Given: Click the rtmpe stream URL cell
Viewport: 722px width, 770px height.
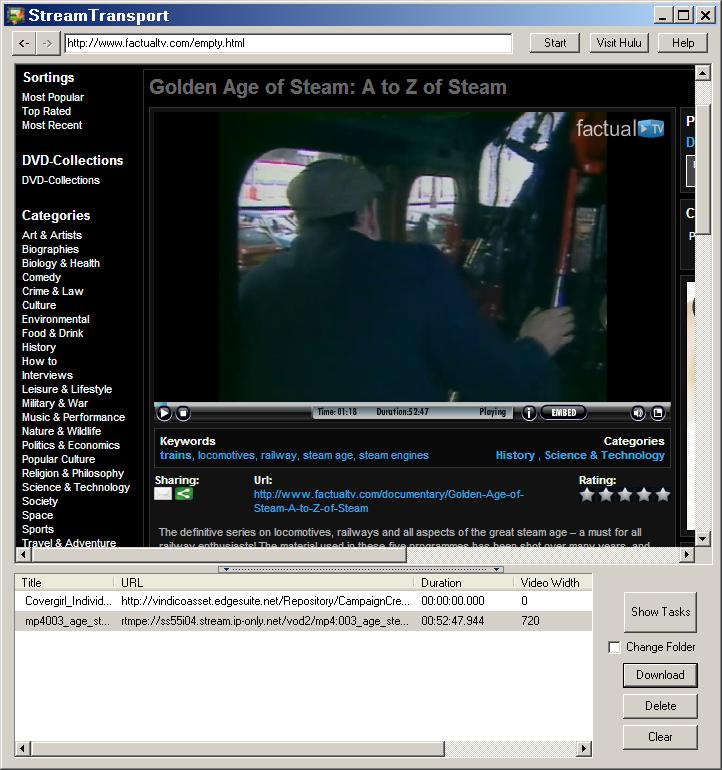Looking at the screenshot, I should coord(265,621).
